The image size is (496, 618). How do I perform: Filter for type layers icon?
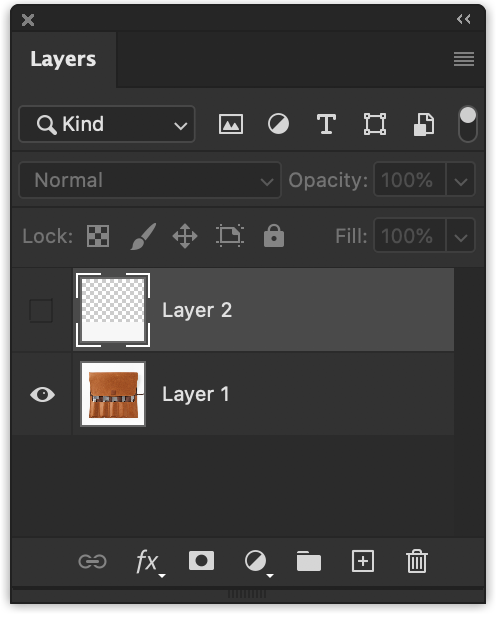(x=326, y=124)
